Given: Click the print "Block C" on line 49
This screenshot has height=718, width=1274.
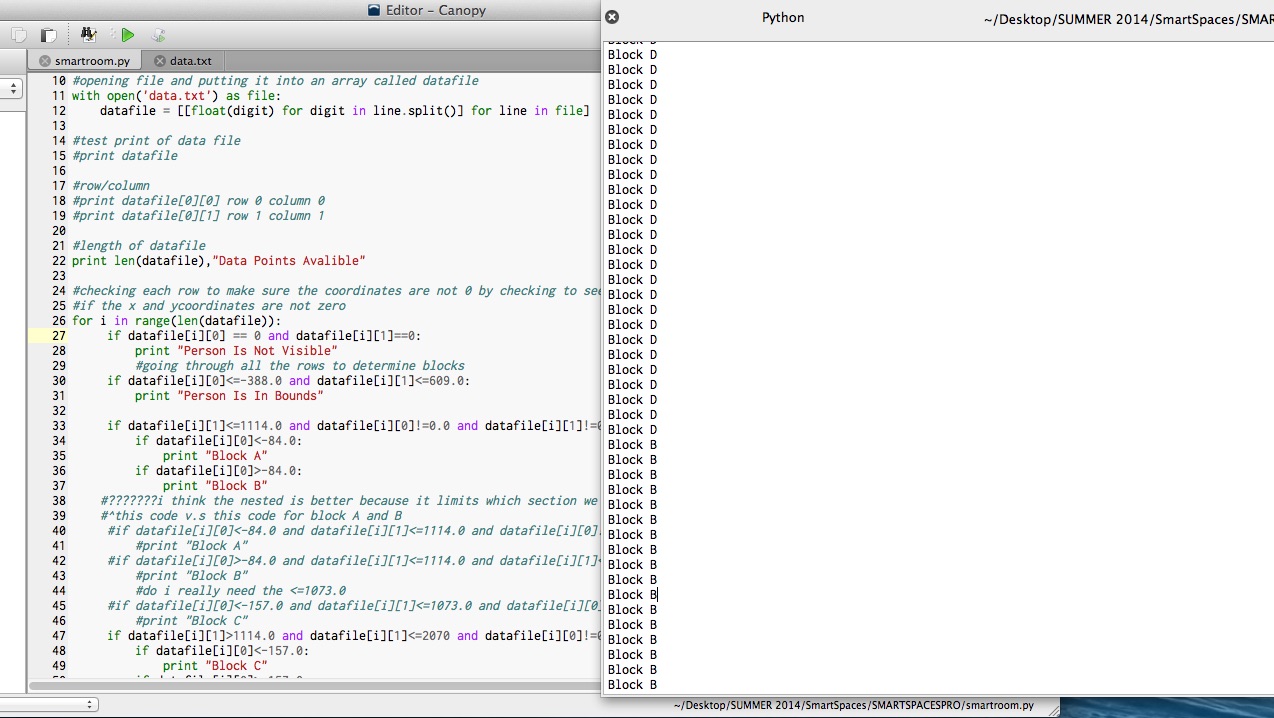Looking at the screenshot, I should 215,666.
